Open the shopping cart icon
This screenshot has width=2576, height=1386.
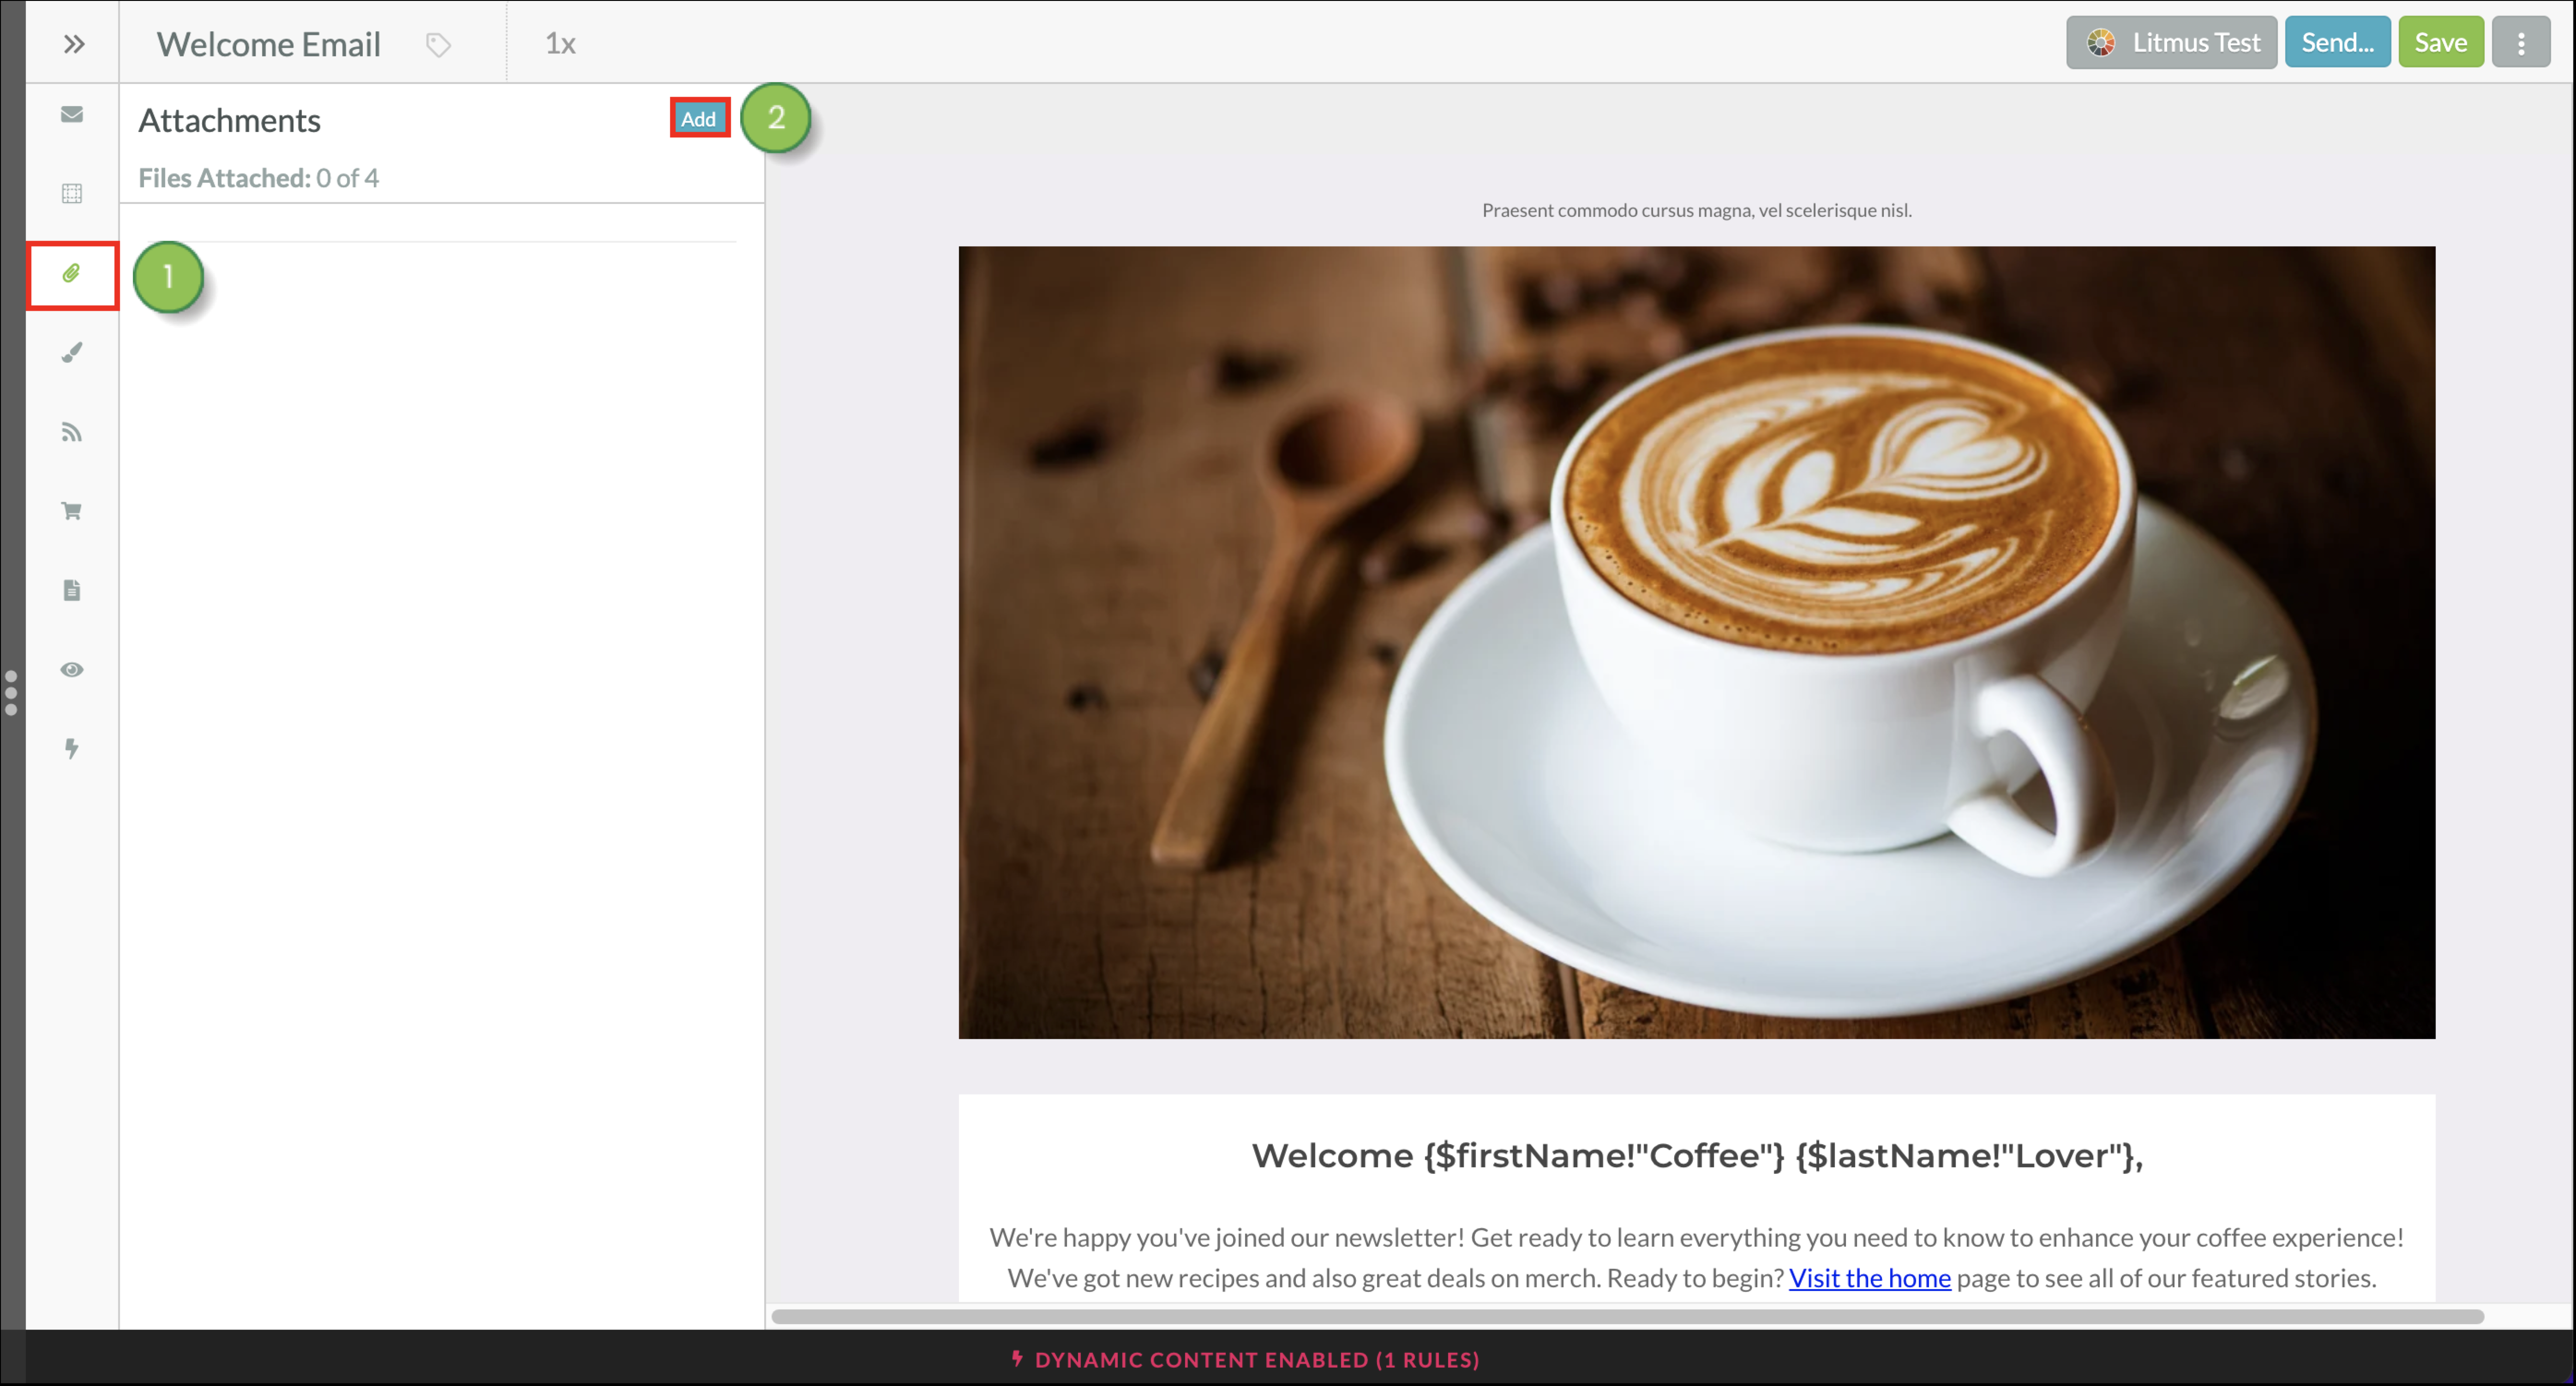click(72, 511)
